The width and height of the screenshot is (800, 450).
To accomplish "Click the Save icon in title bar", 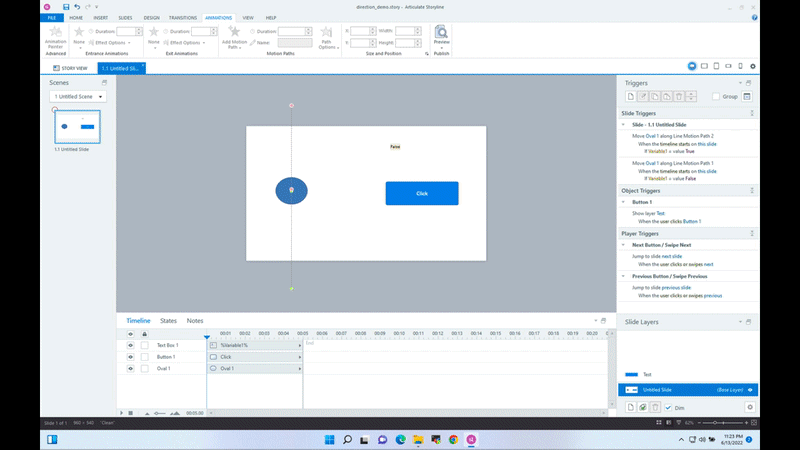I will coord(66,6).
